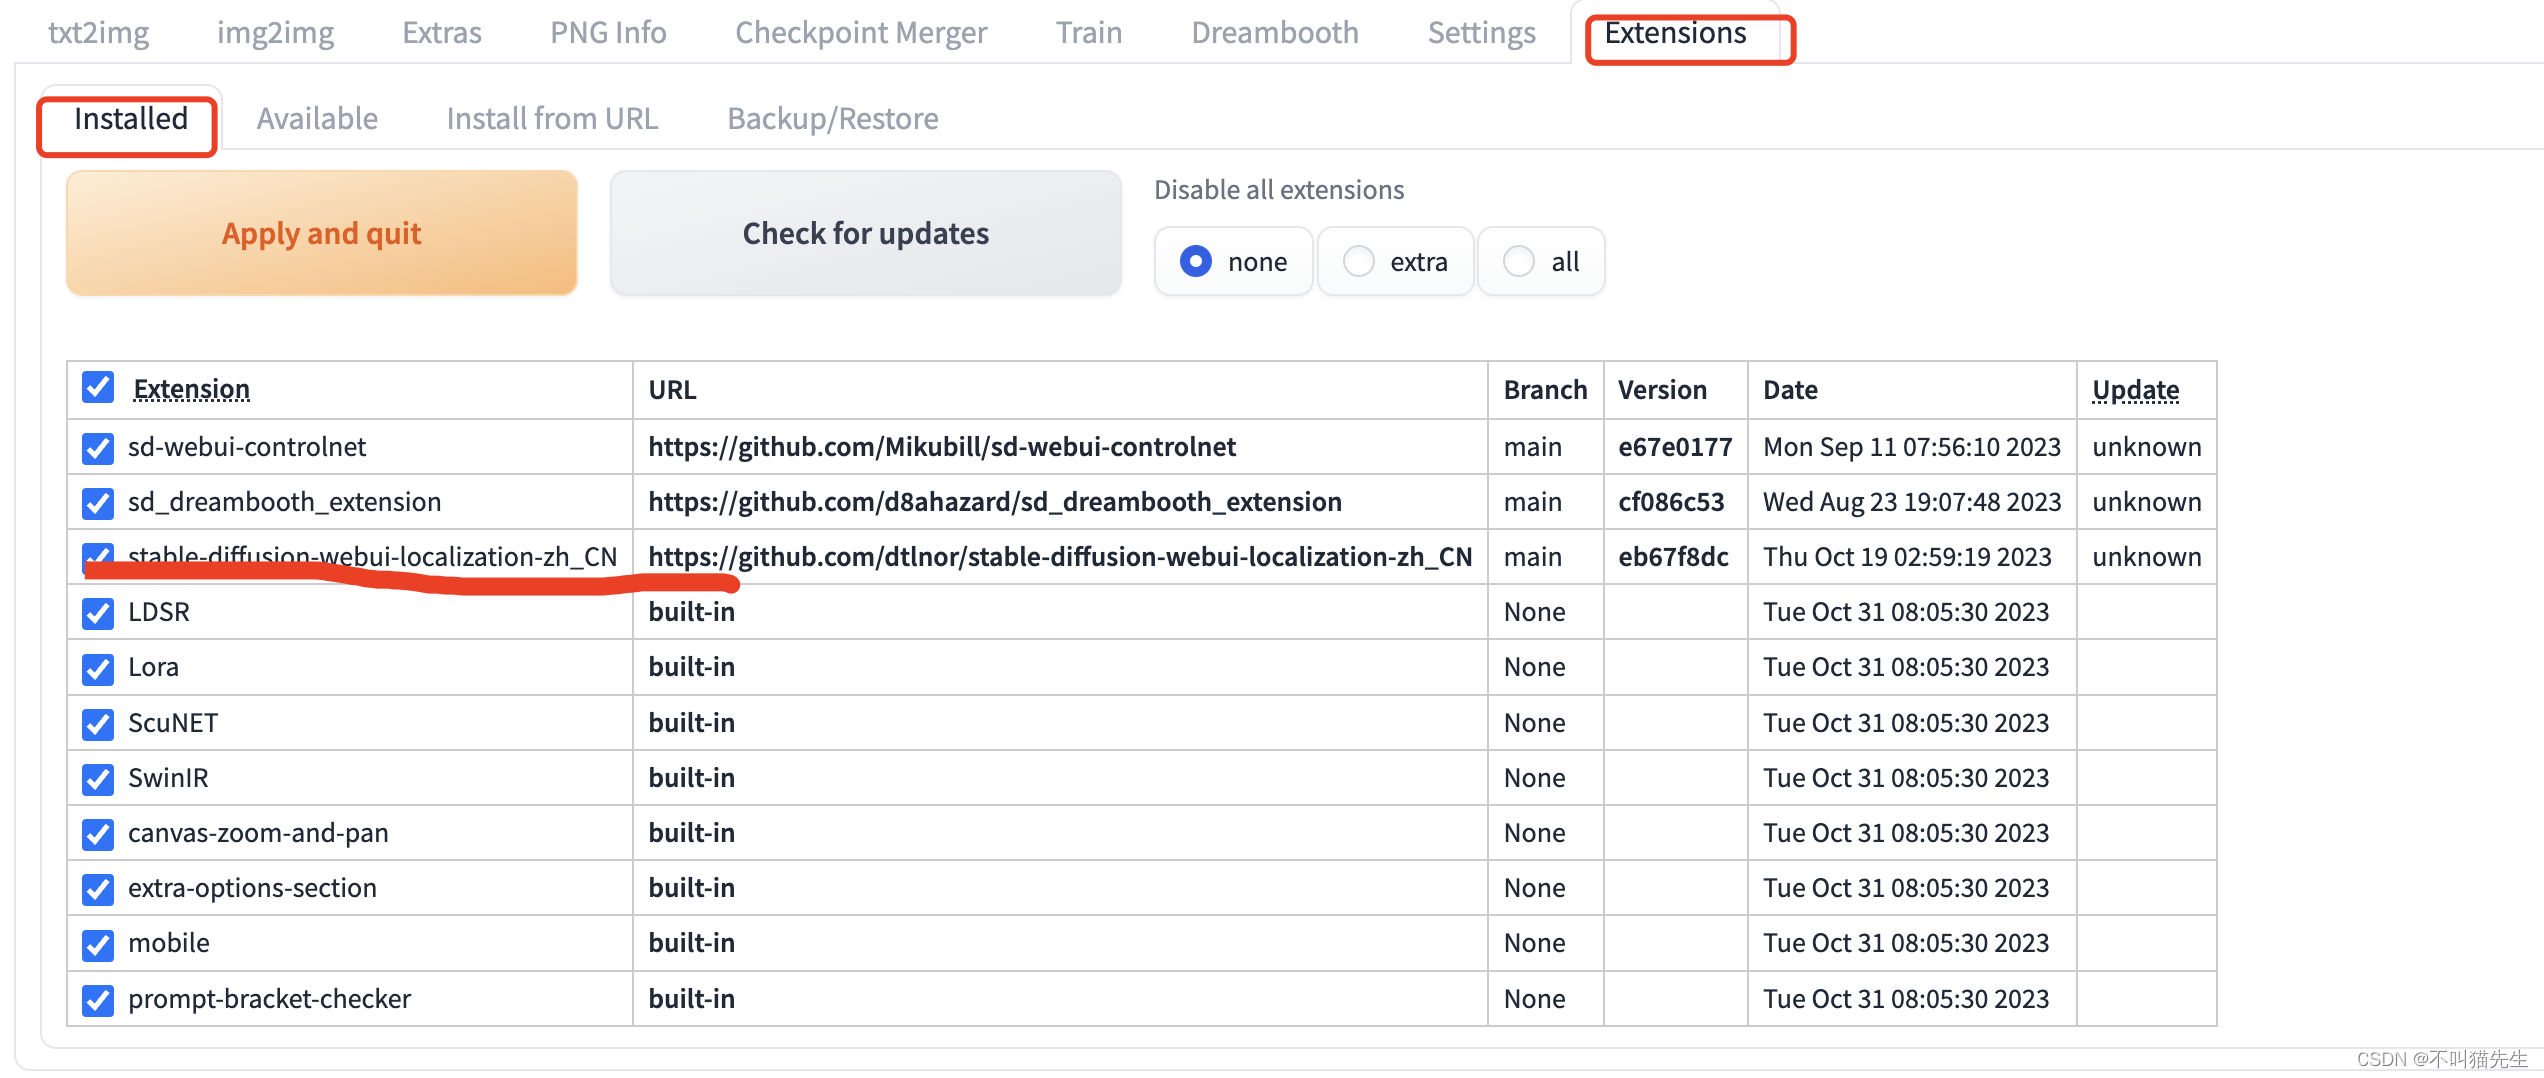This screenshot has height=1078, width=2544.
Task: Open the Backup/Restore sub-tab
Action: [833, 119]
